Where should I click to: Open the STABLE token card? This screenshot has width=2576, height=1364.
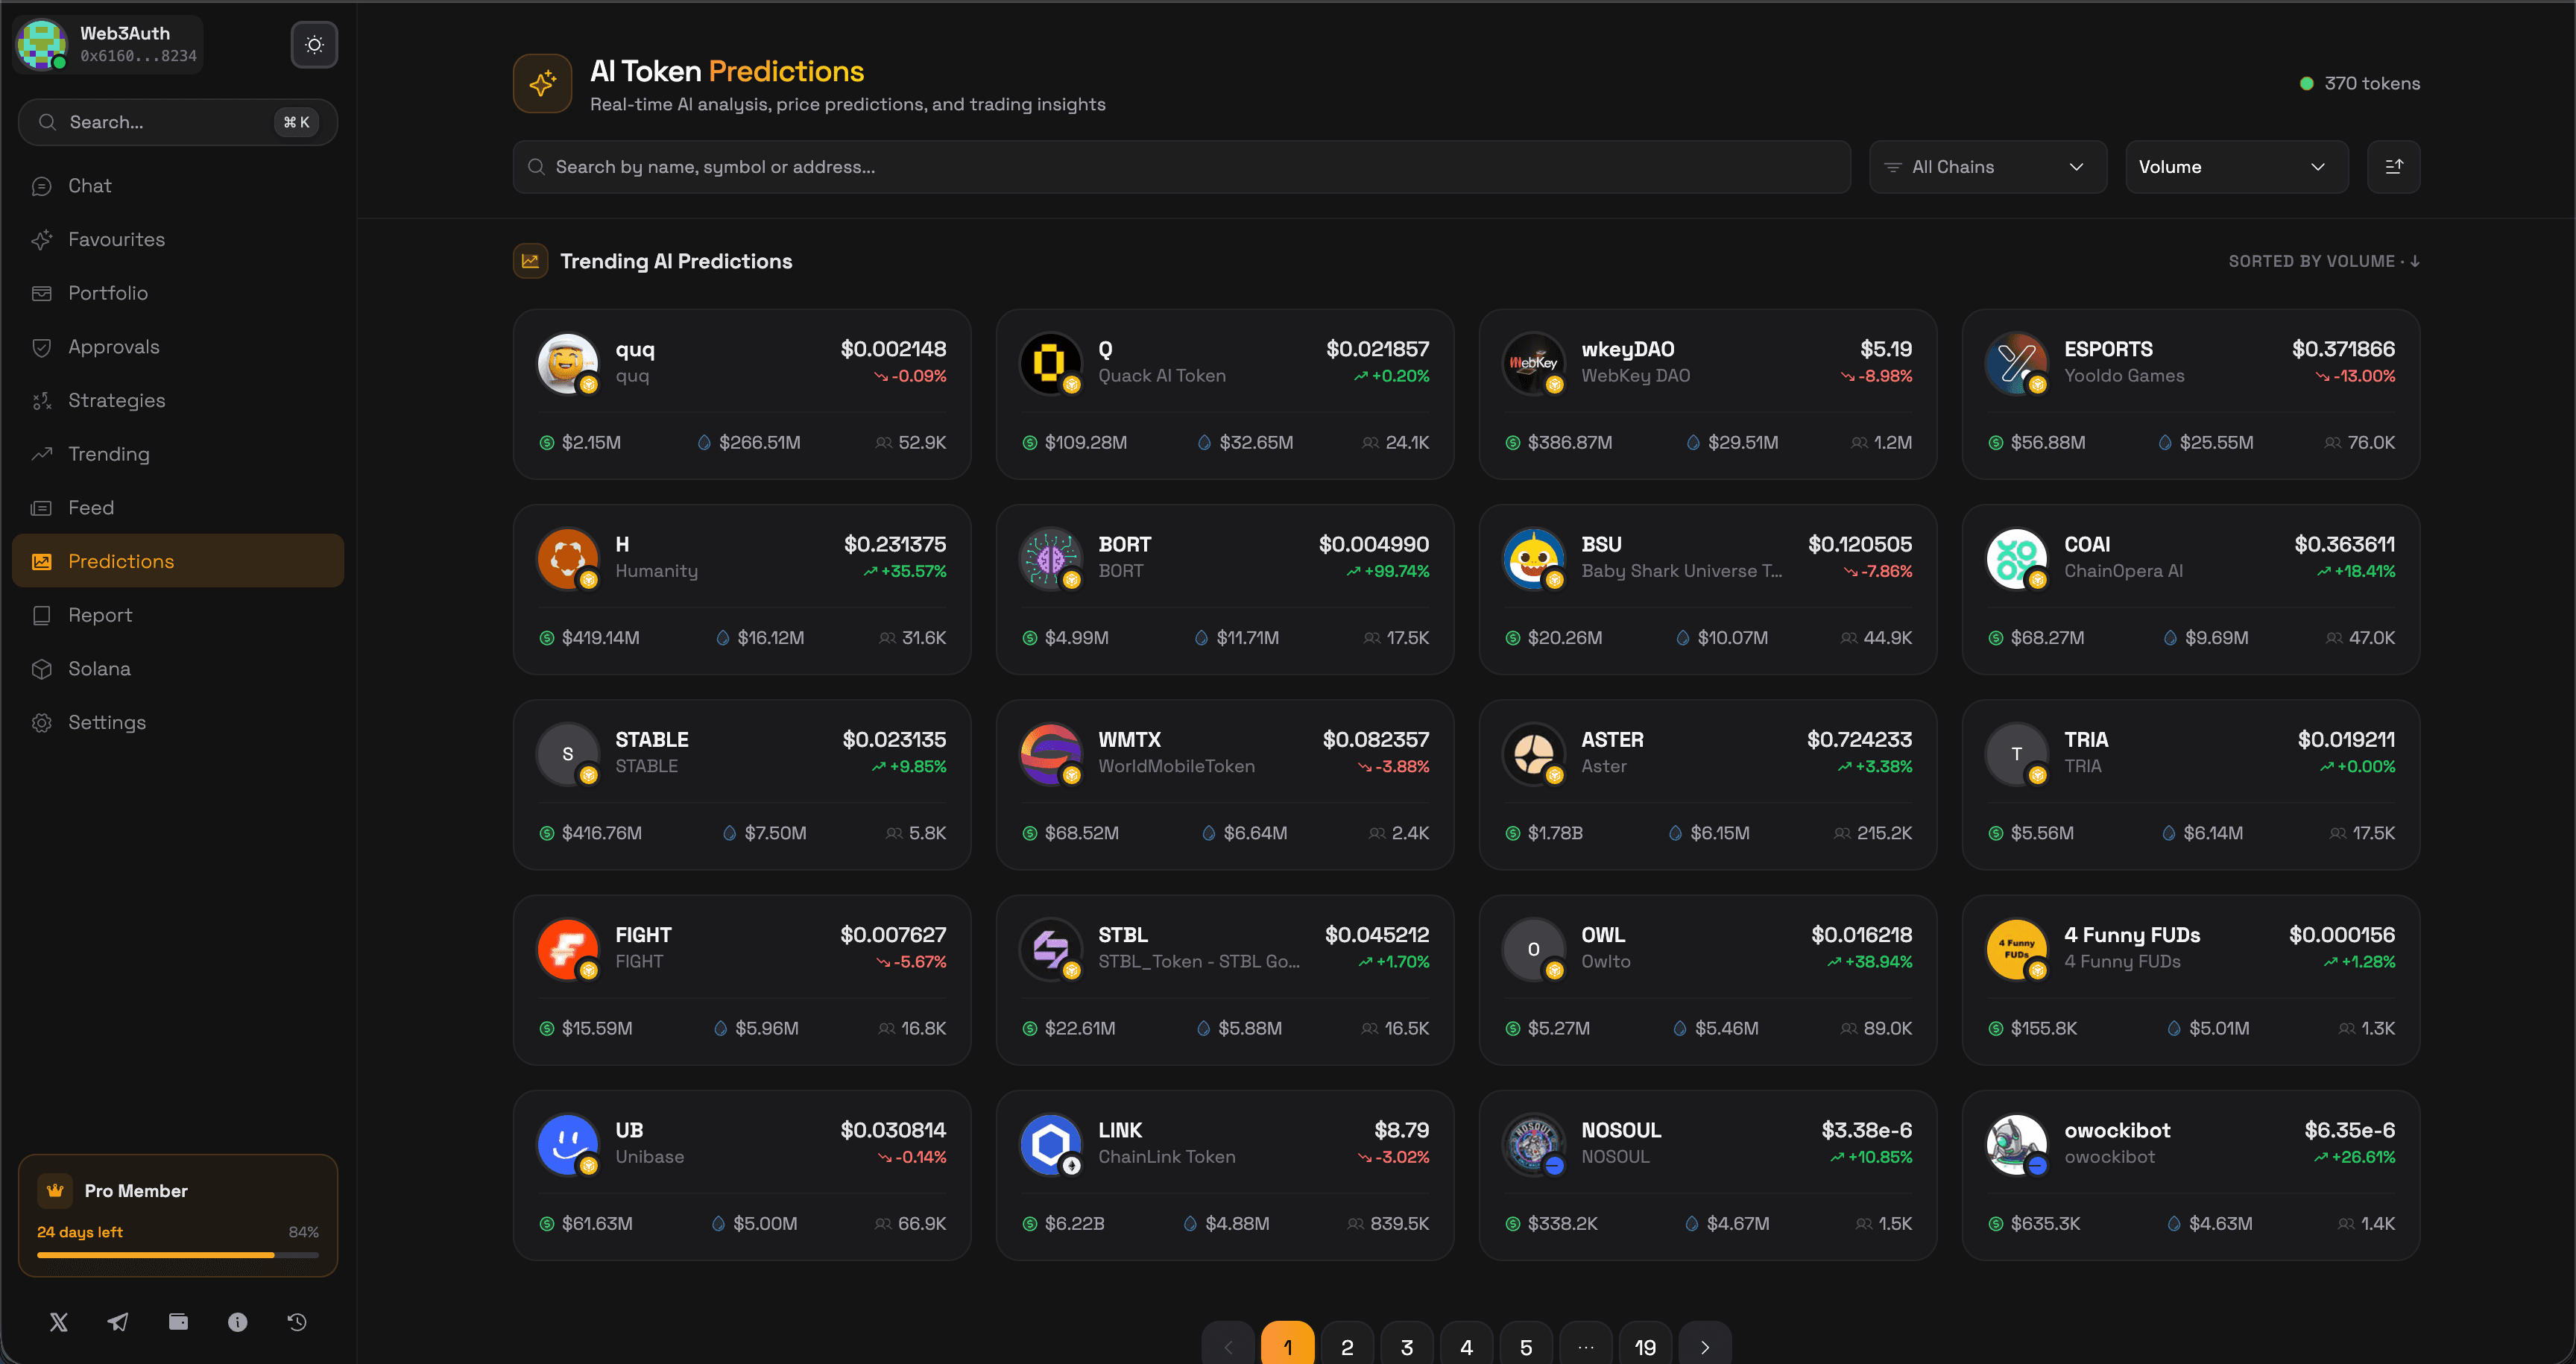point(742,785)
